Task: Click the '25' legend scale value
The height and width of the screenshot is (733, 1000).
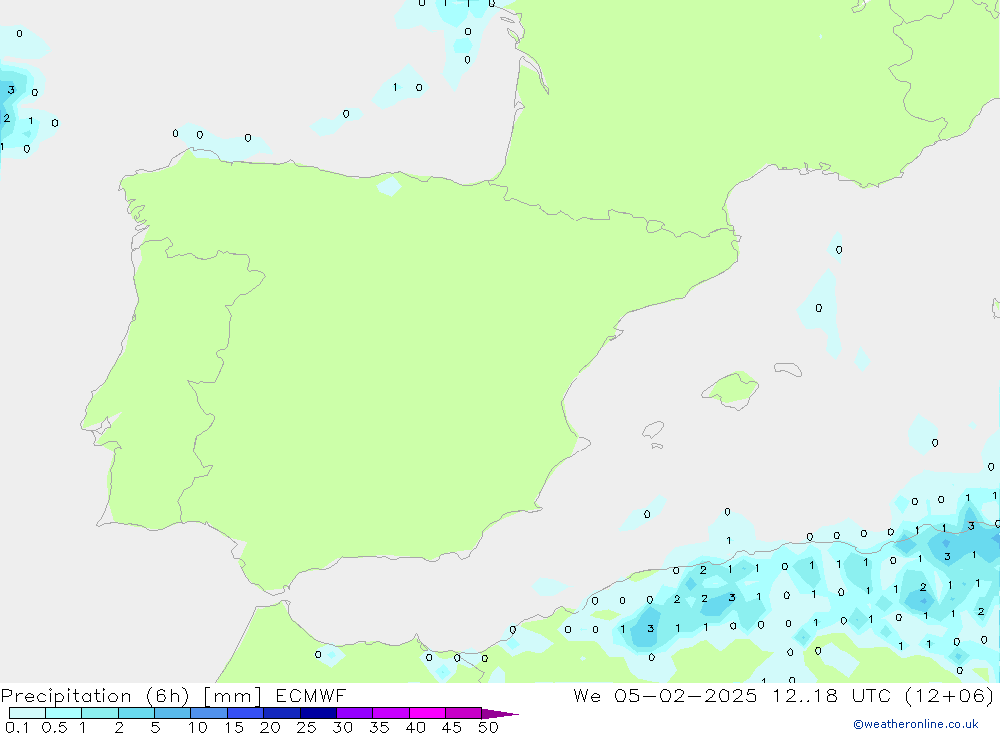Action: tap(306, 727)
